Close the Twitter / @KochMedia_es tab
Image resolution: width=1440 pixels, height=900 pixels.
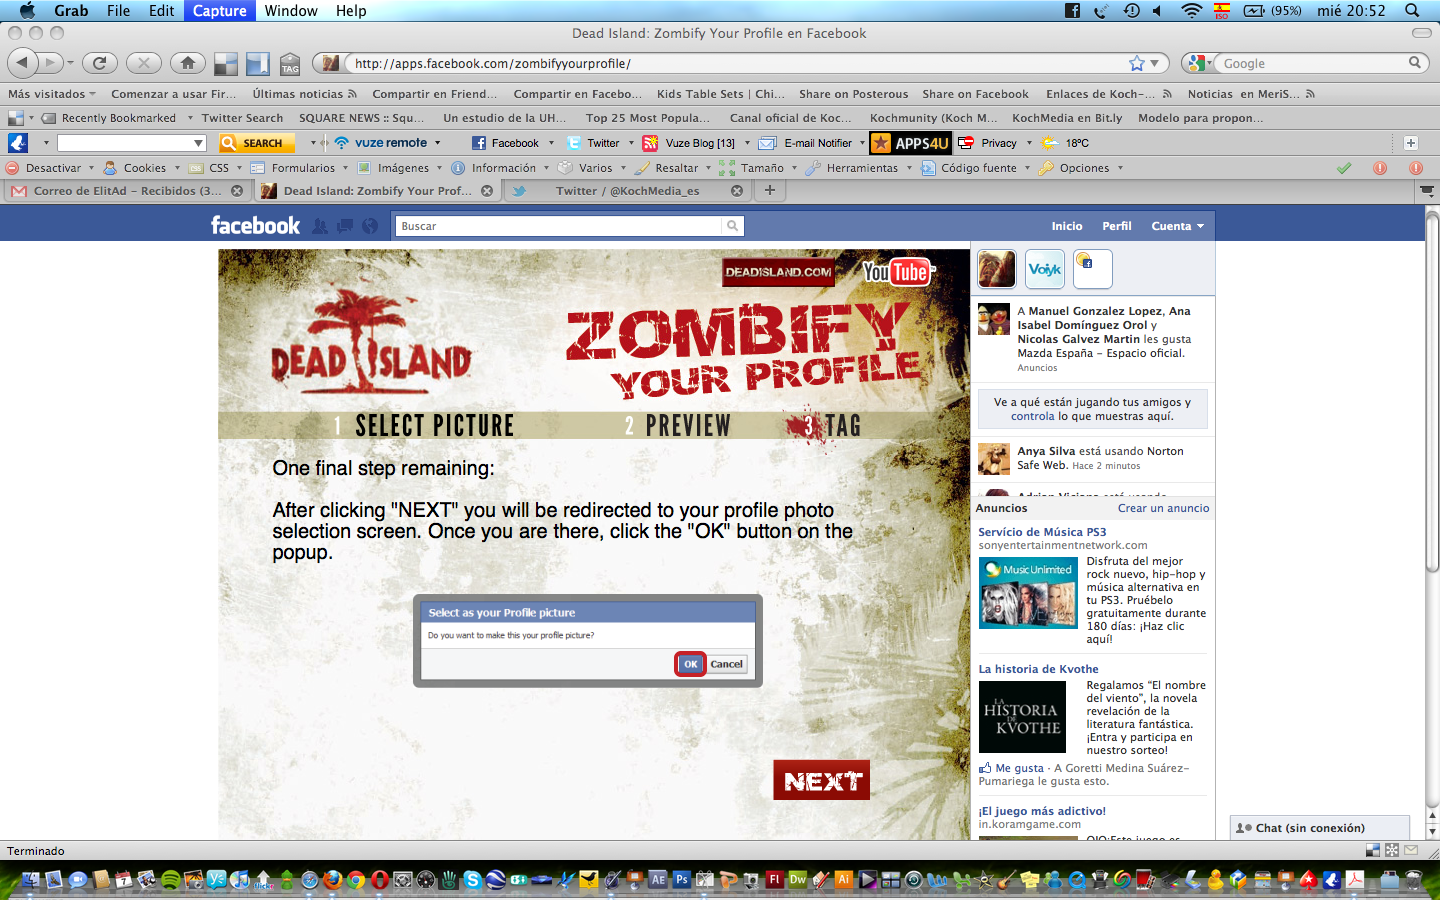[x=737, y=190]
